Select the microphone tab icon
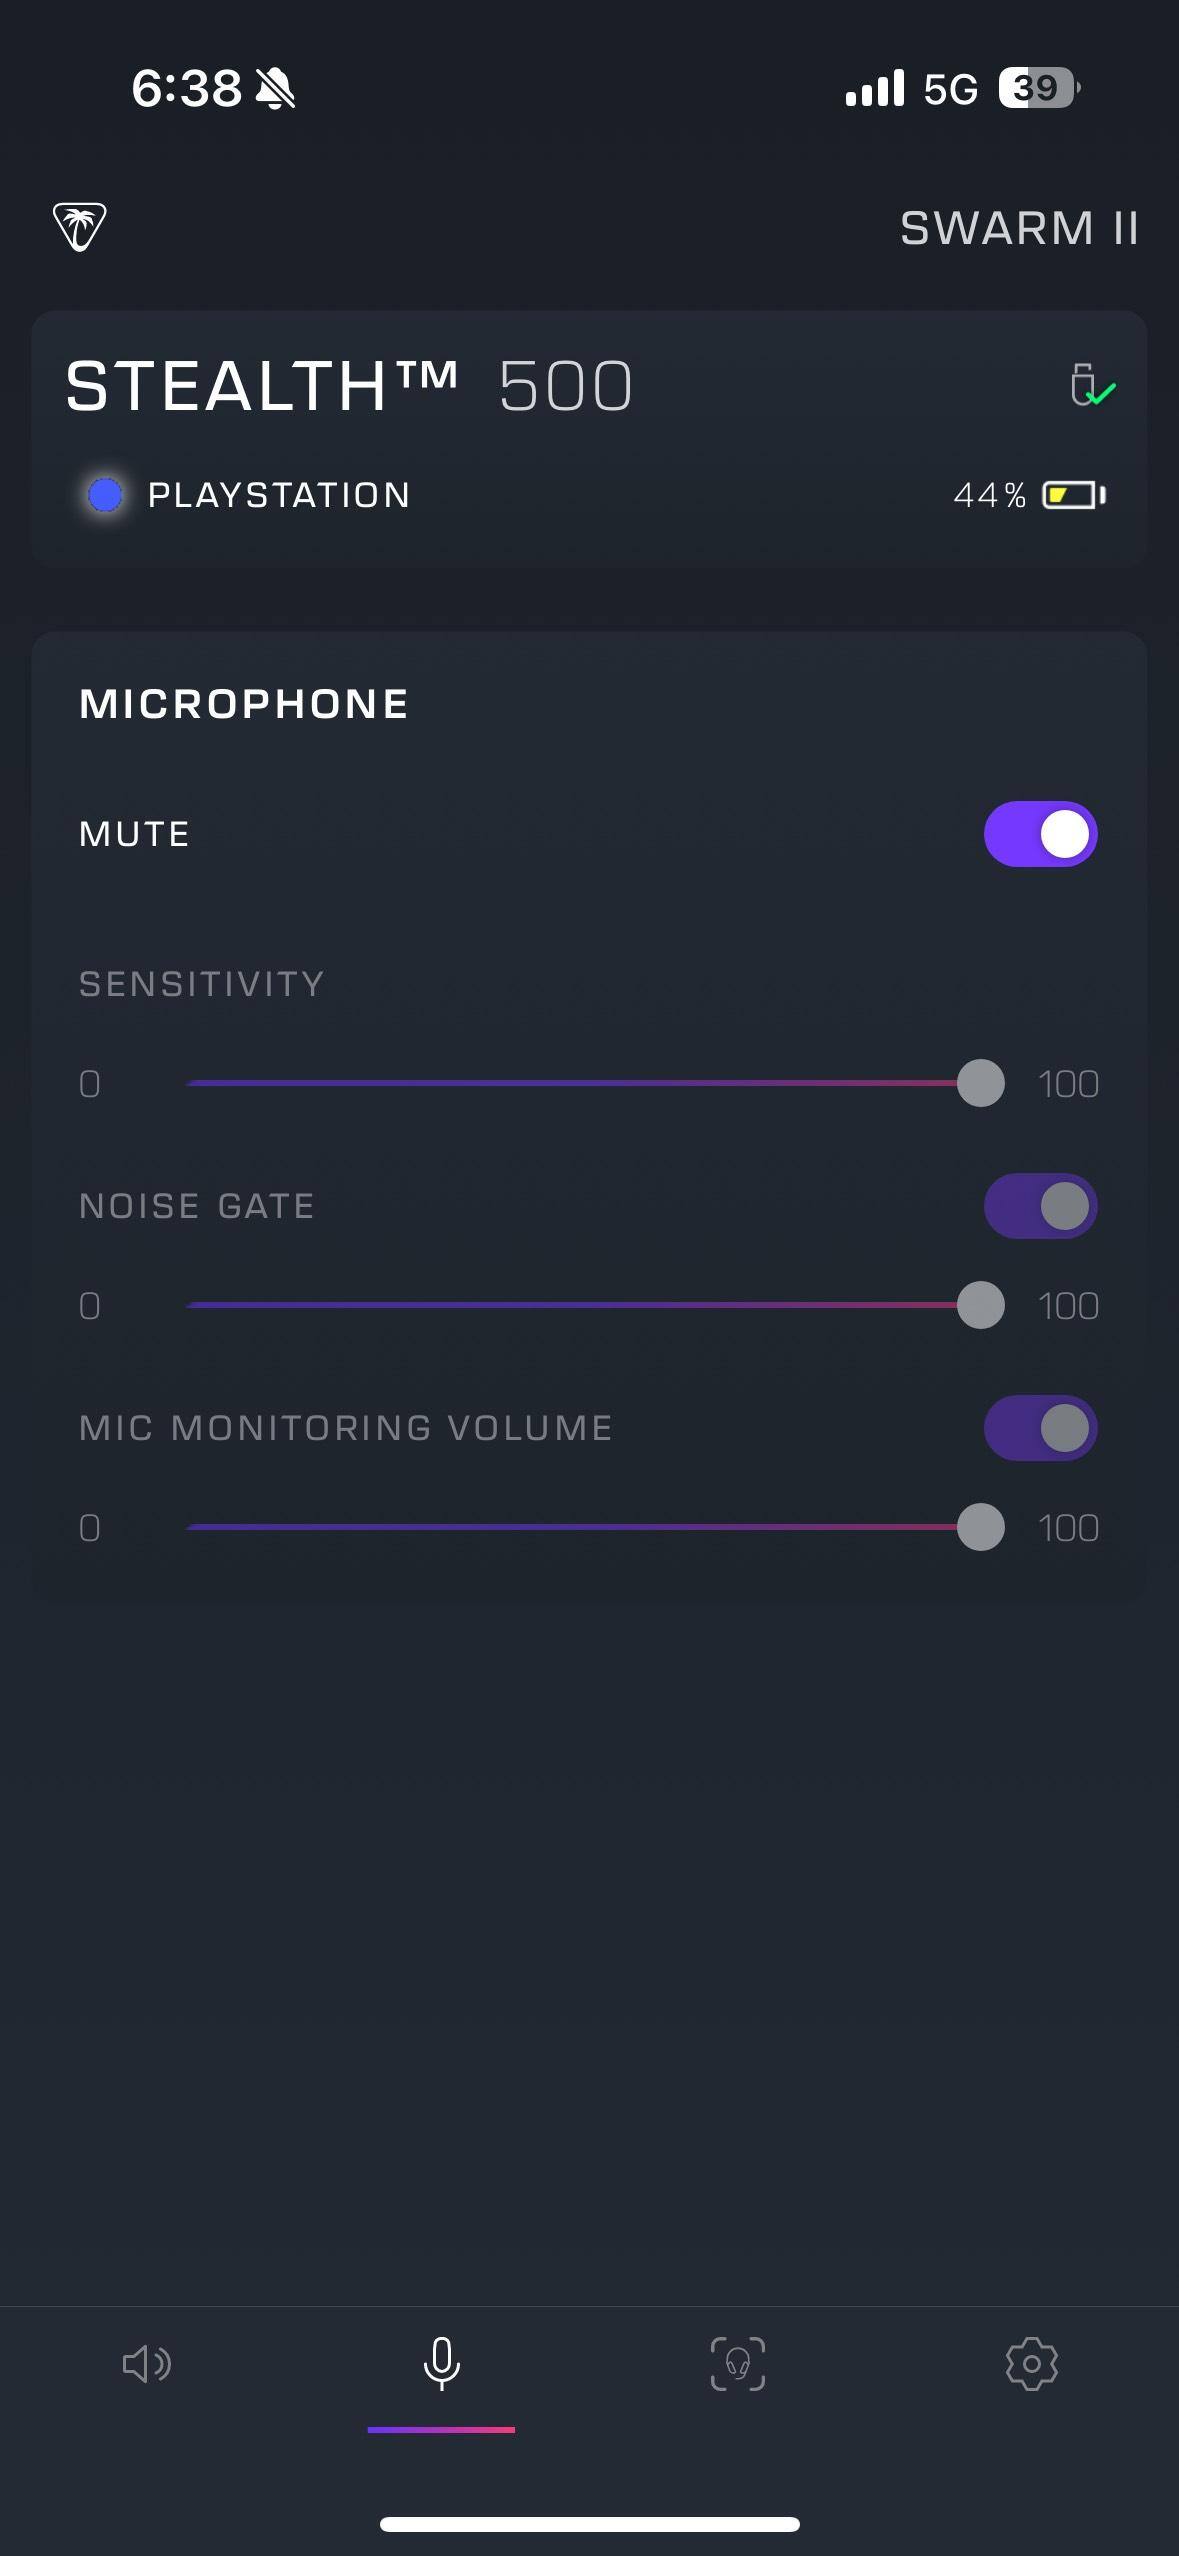Image resolution: width=1179 pixels, height=2556 pixels. tap(441, 2364)
